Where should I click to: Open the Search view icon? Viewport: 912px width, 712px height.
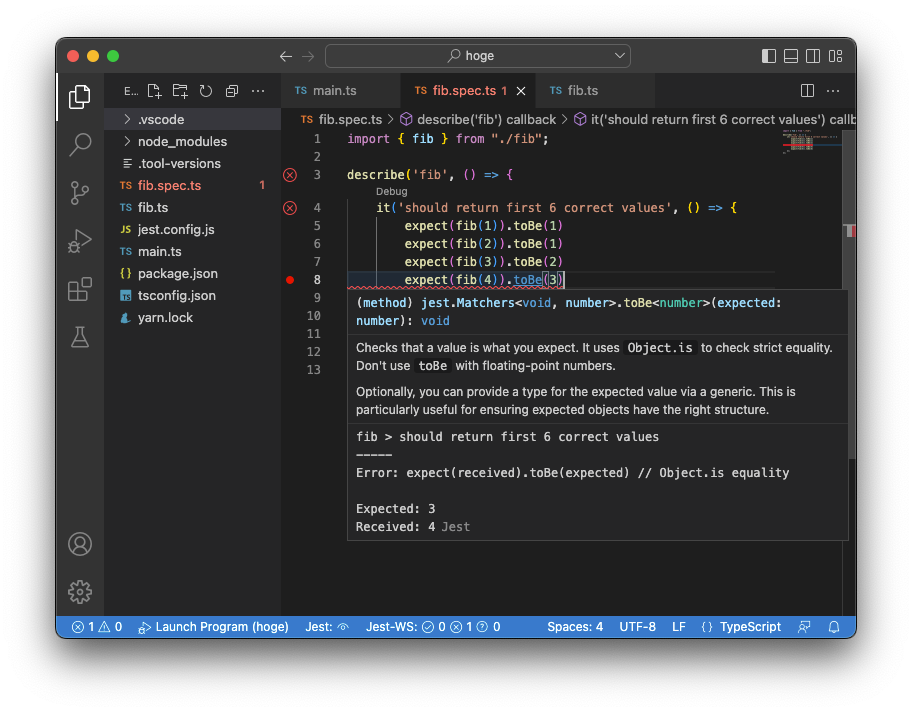(80, 145)
